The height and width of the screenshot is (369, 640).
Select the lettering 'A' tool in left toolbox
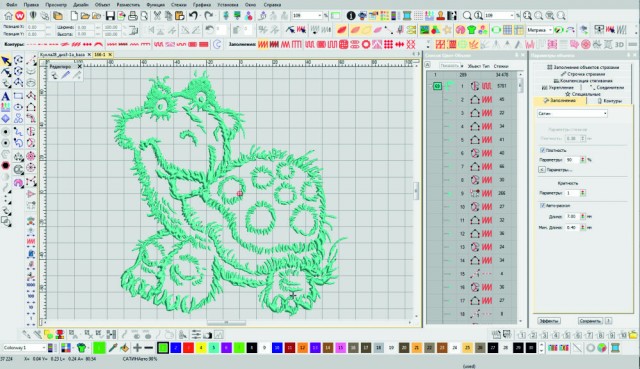[x=6, y=96]
